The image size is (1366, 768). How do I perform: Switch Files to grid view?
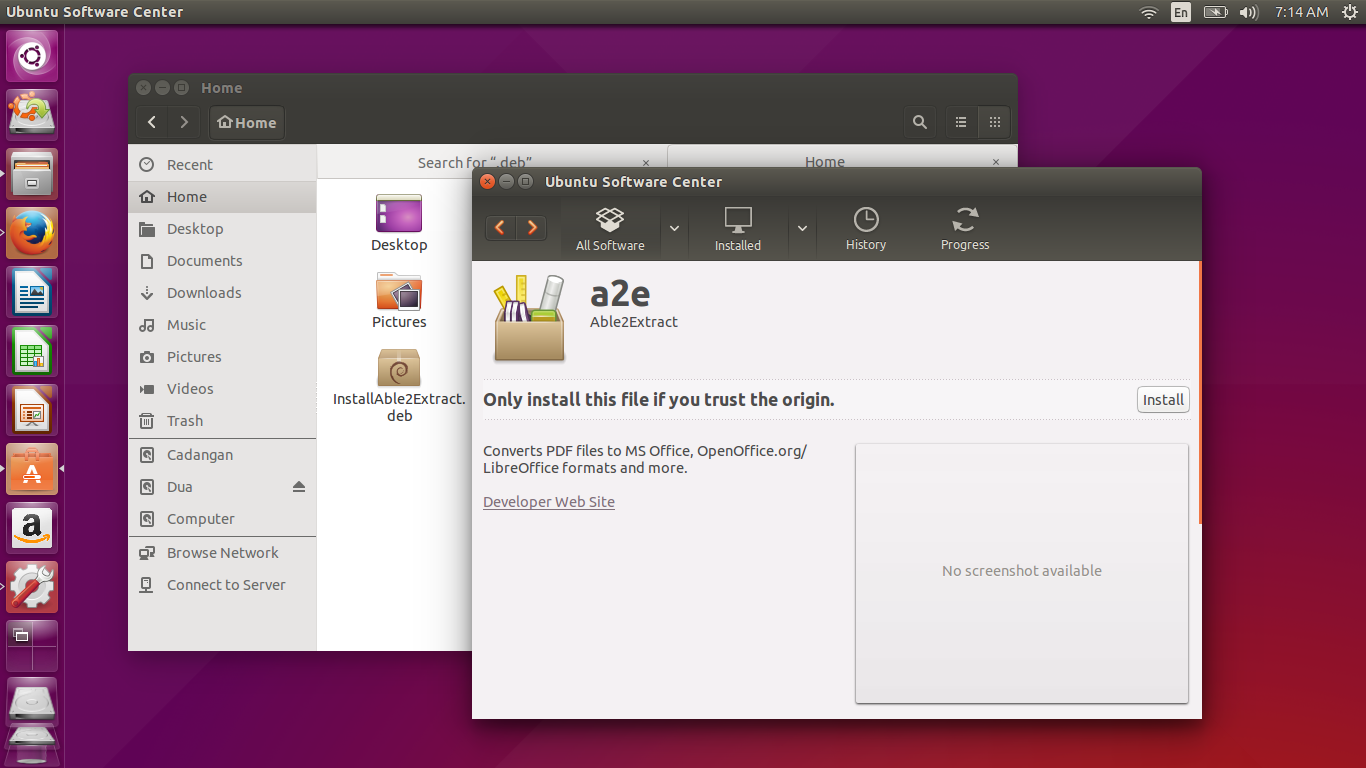click(994, 122)
